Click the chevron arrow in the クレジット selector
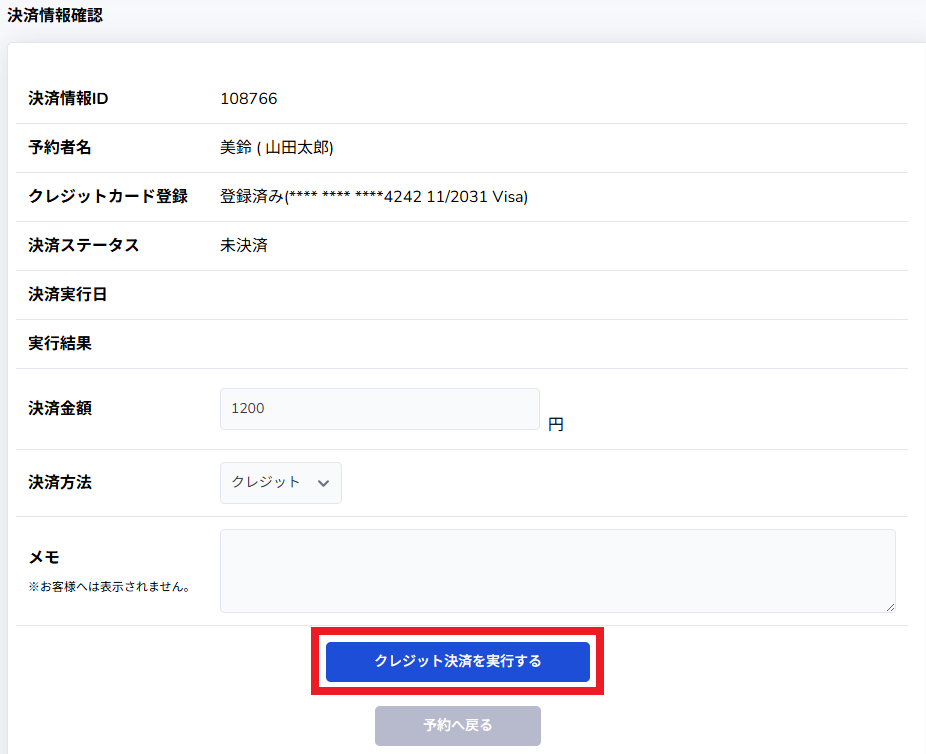This screenshot has height=754, width=926. click(323, 483)
